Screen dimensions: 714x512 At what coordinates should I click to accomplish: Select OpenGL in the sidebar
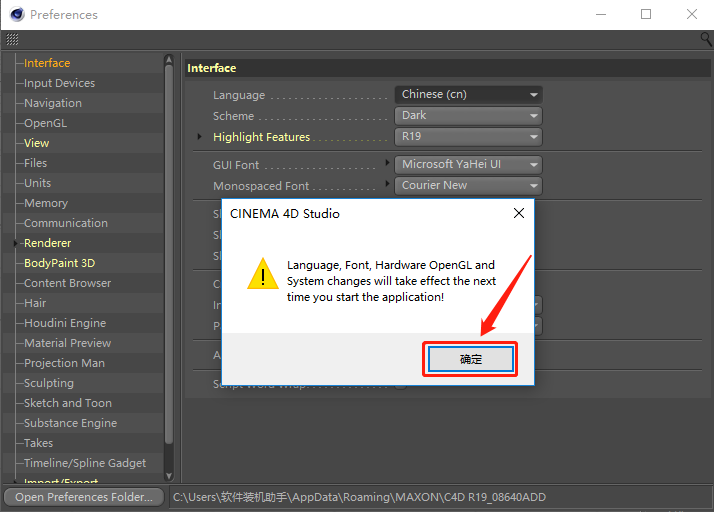pyautogui.click(x=45, y=123)
